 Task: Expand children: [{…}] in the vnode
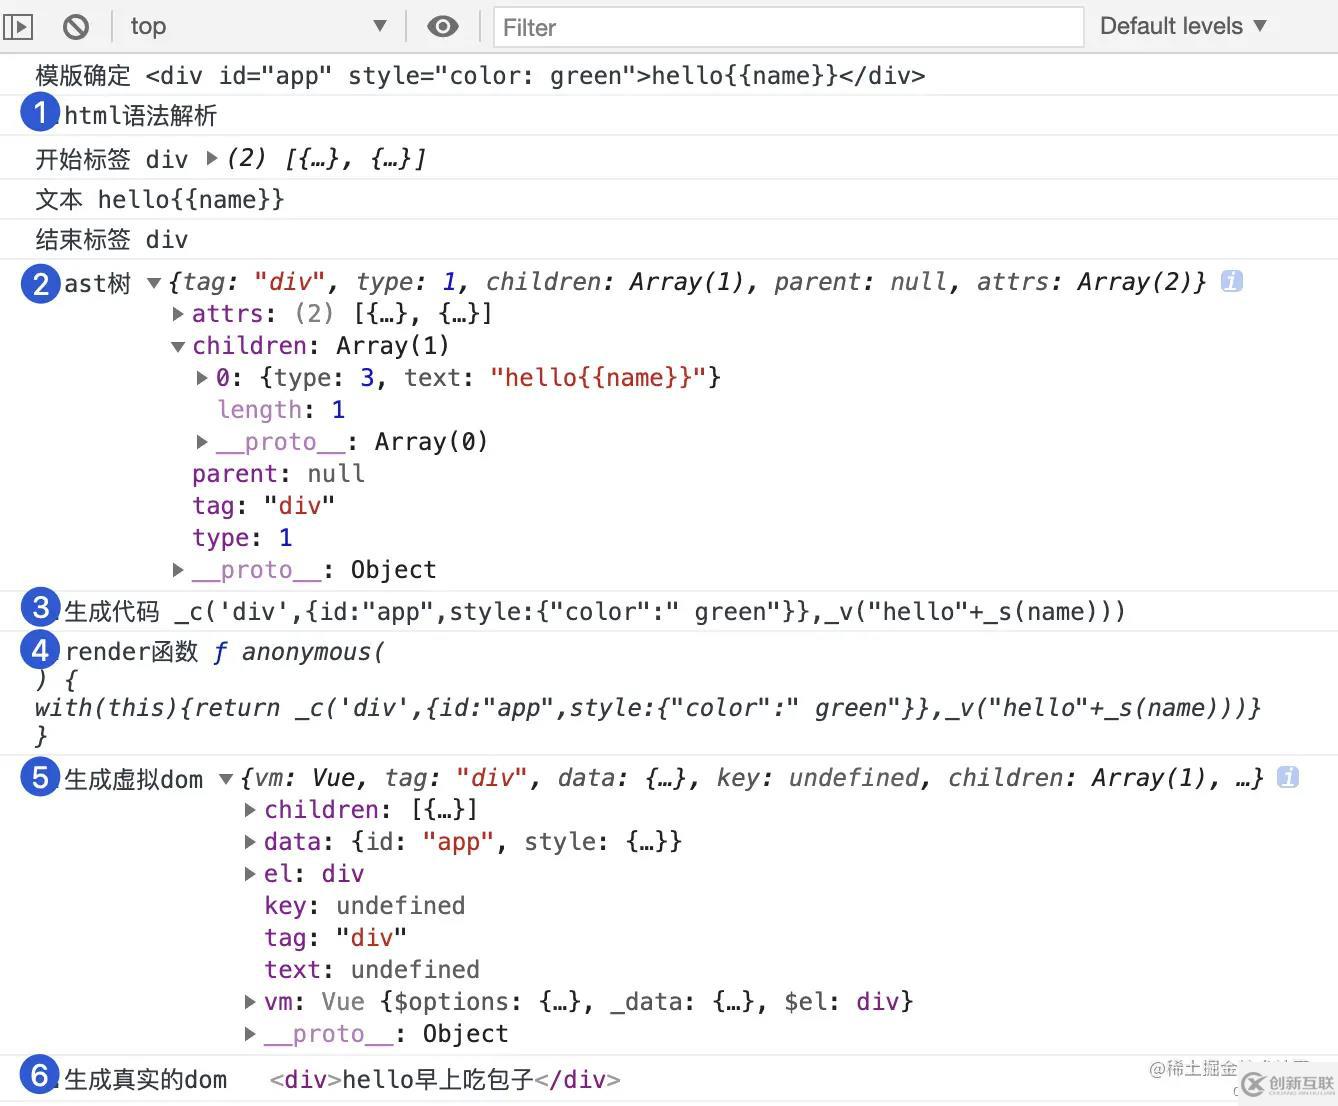(x=250, y=810)
